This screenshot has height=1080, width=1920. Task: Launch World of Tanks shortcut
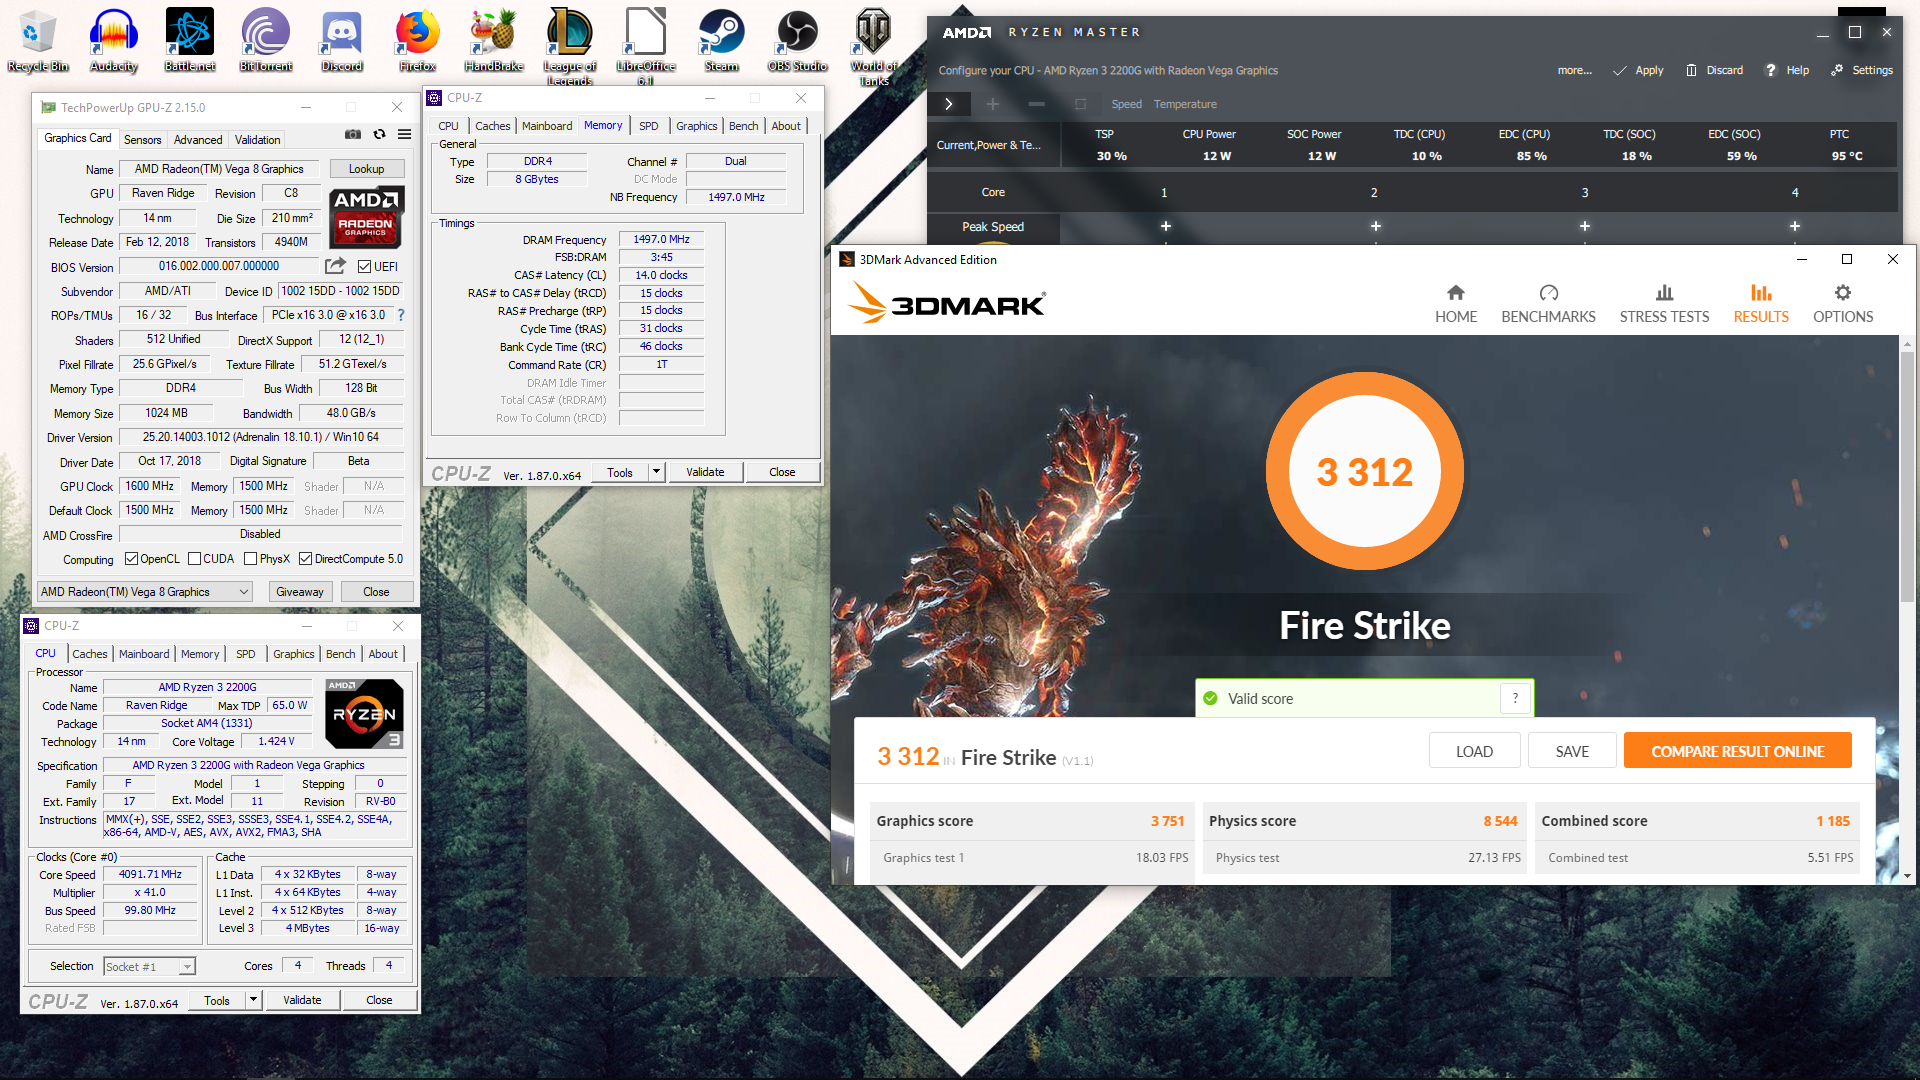pos(874,45)
